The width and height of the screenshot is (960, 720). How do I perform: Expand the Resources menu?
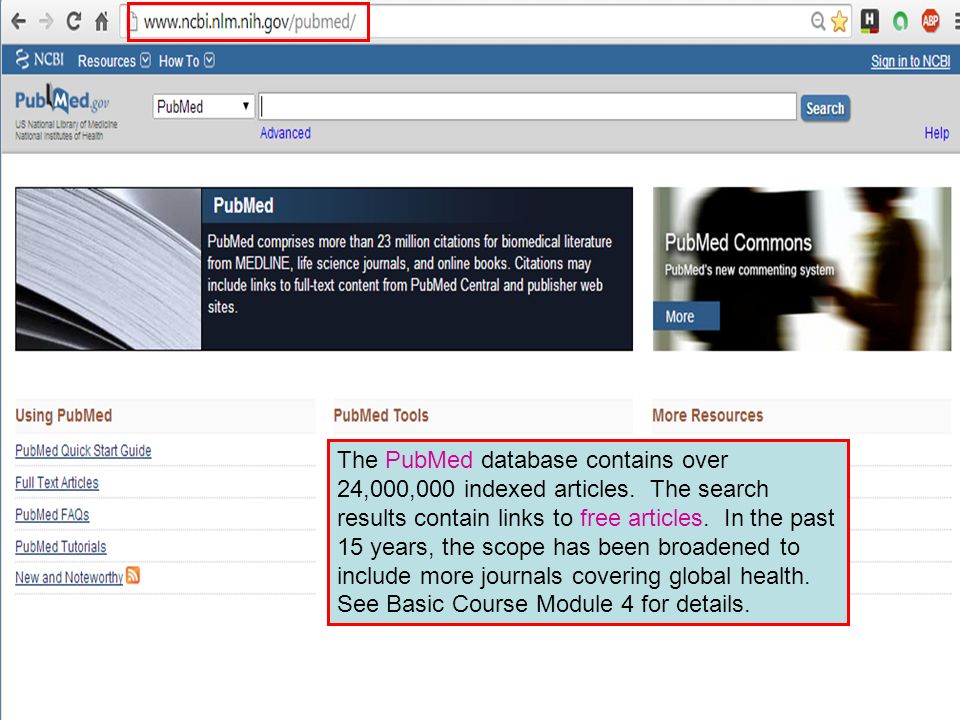(x=114, y=61)
